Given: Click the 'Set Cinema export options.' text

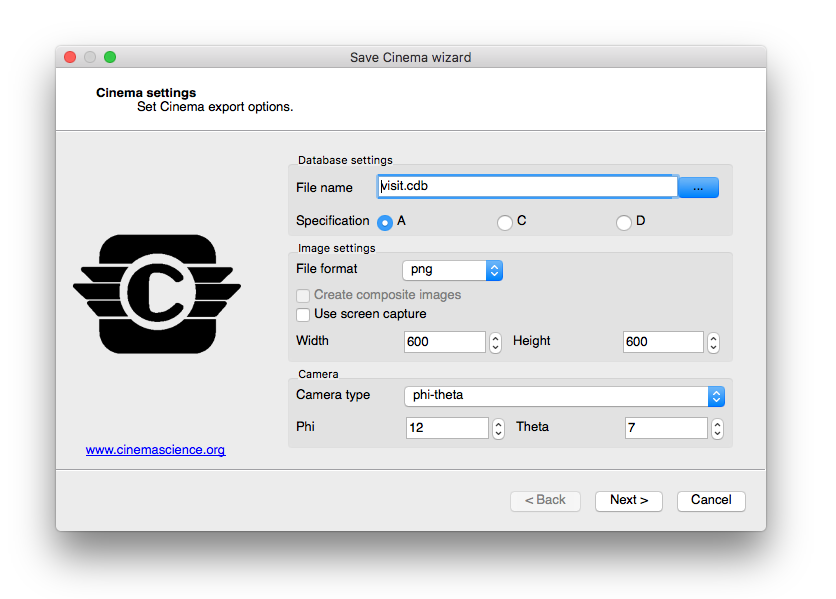Looking at the screenshot, I should (215, 107).
